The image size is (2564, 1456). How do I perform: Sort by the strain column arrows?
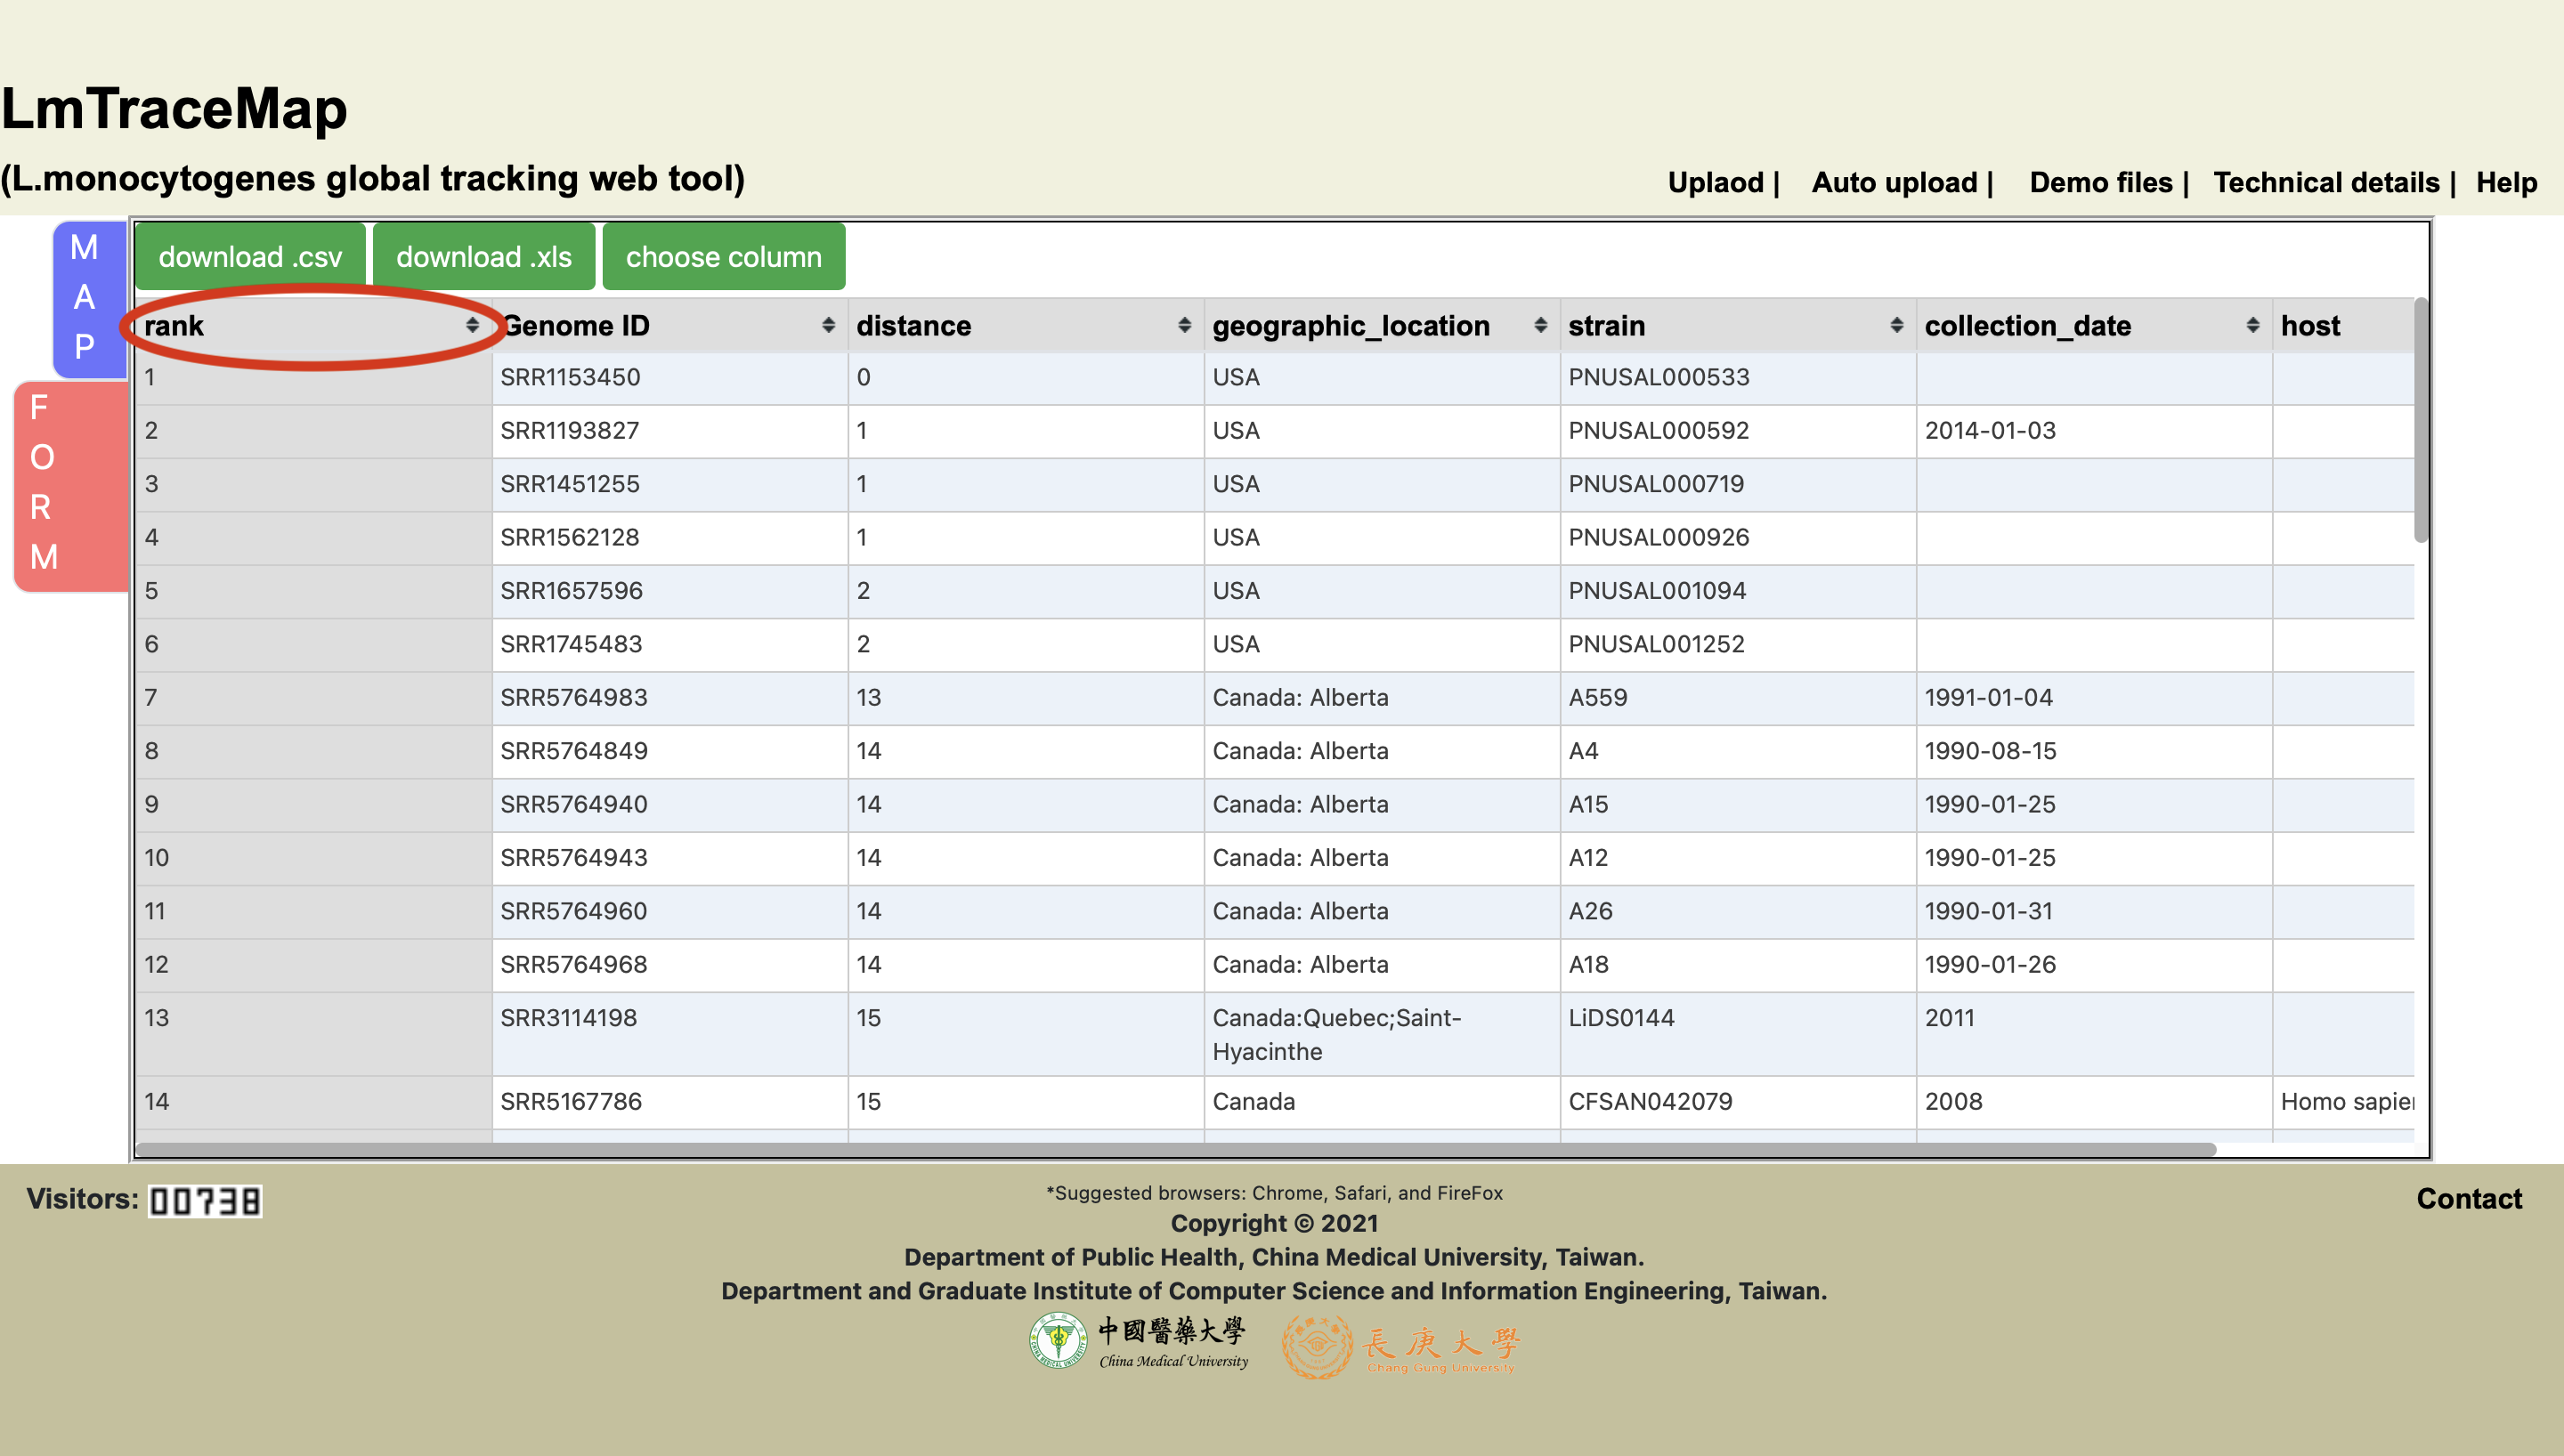coord(1896,325)
